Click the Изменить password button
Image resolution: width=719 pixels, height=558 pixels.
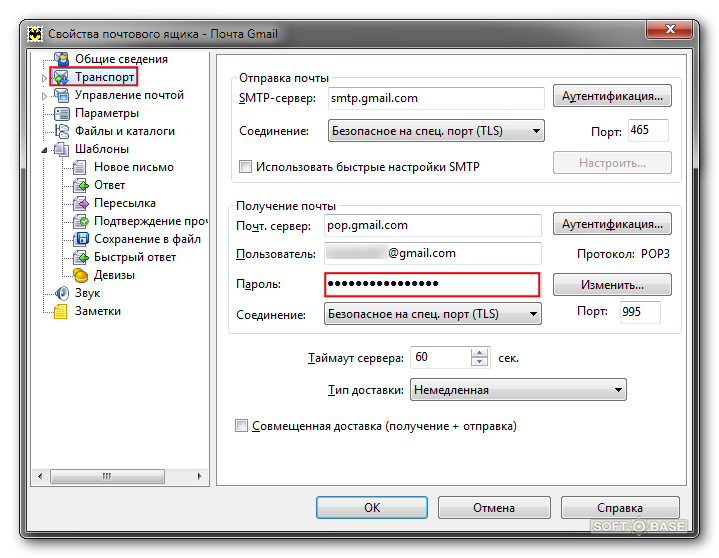612,285
